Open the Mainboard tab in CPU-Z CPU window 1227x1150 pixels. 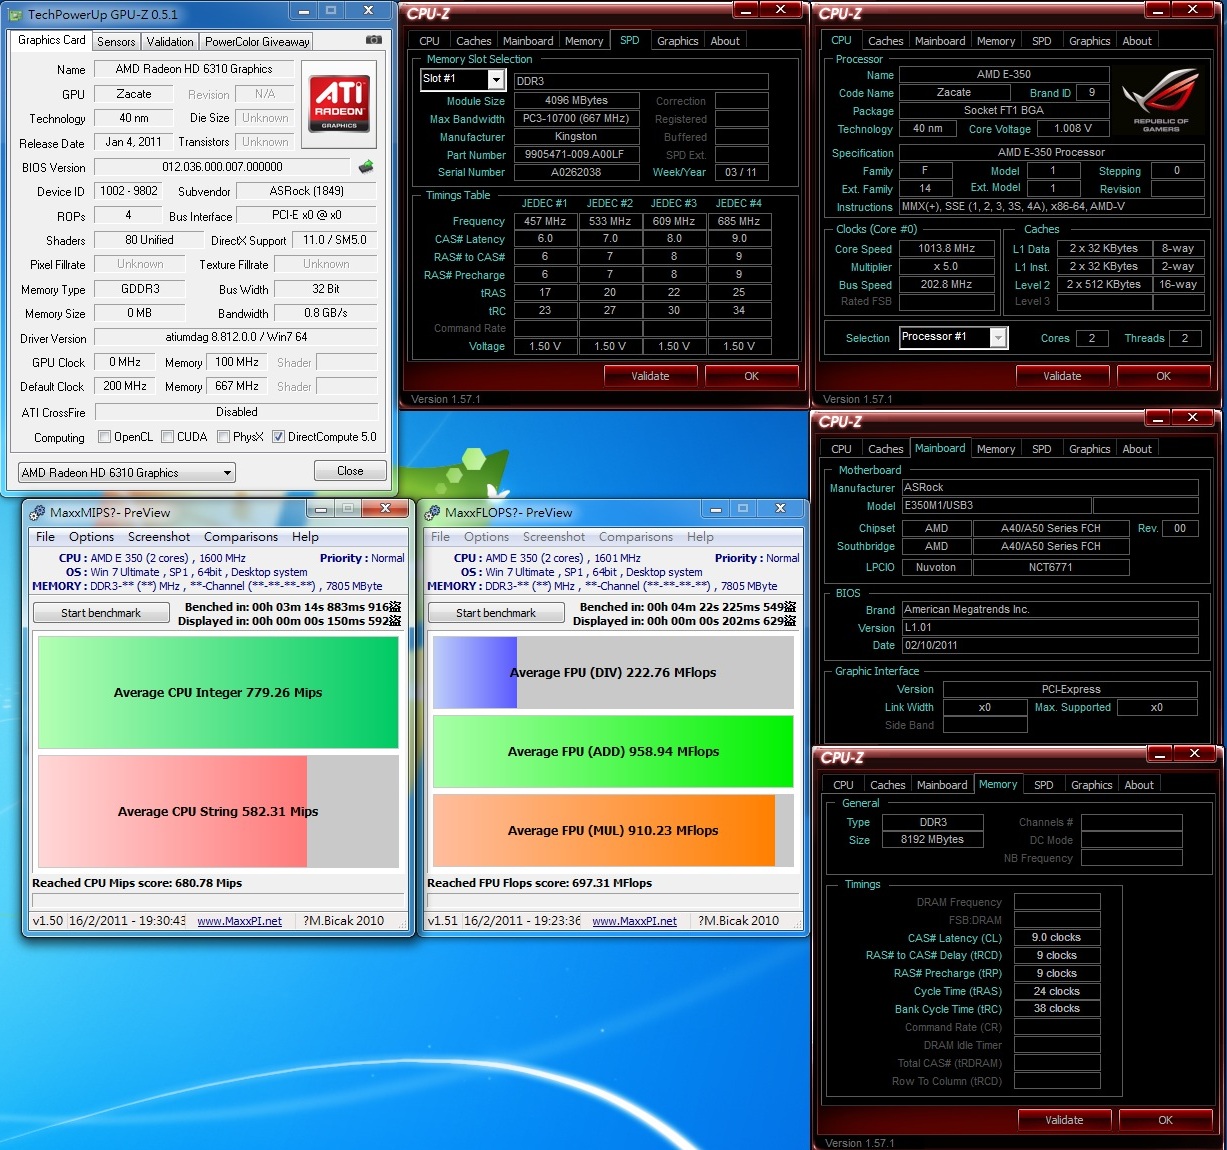coord(940,41)
